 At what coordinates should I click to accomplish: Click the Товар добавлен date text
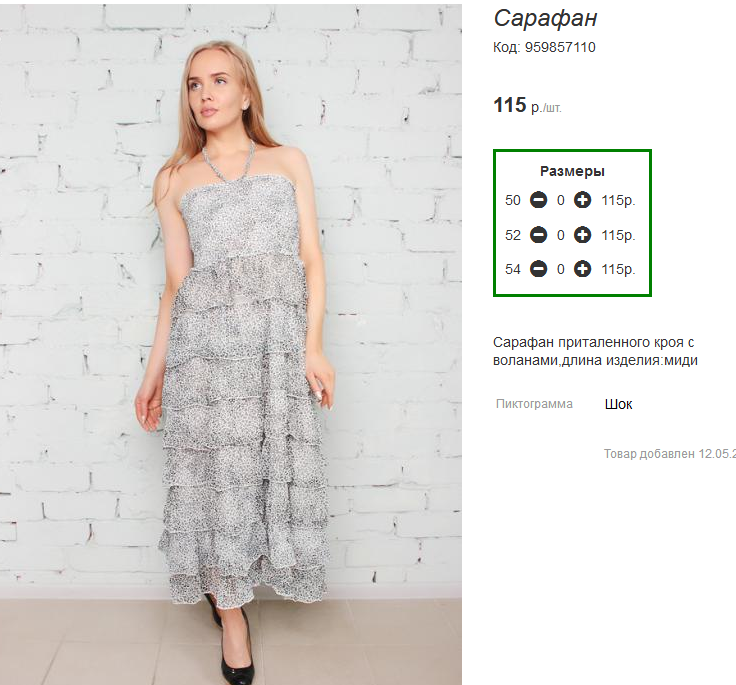click(669, 454)
